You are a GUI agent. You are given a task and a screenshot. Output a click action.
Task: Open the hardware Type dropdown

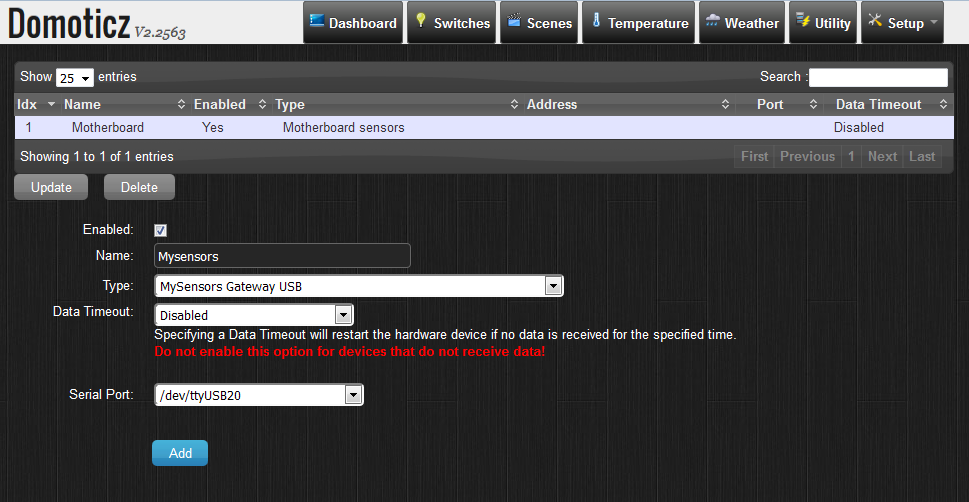358,286
